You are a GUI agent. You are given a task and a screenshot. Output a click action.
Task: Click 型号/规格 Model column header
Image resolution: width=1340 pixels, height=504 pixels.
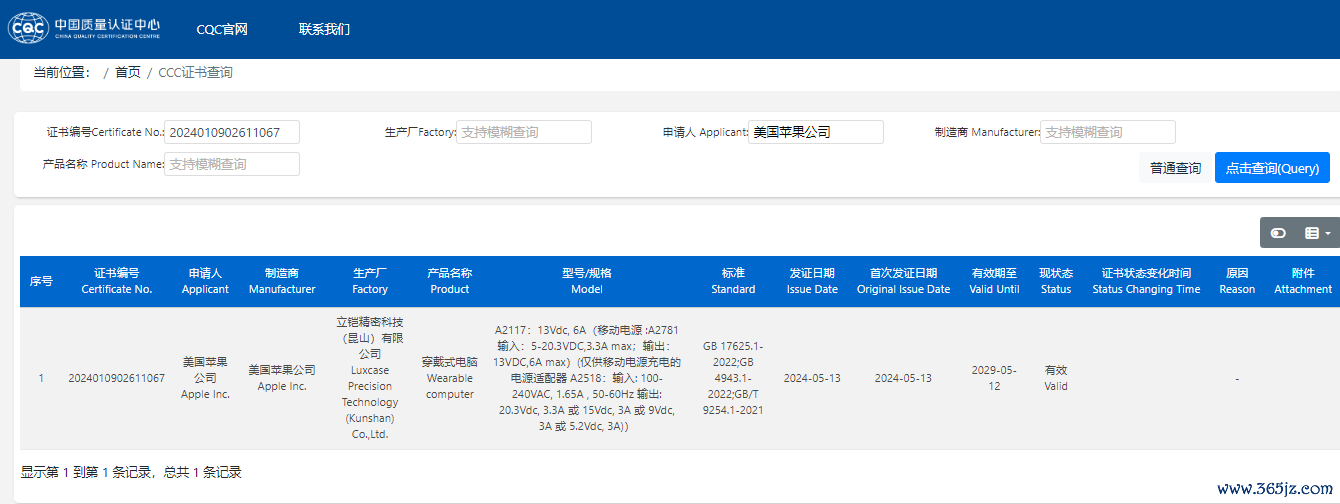point(587,281)
